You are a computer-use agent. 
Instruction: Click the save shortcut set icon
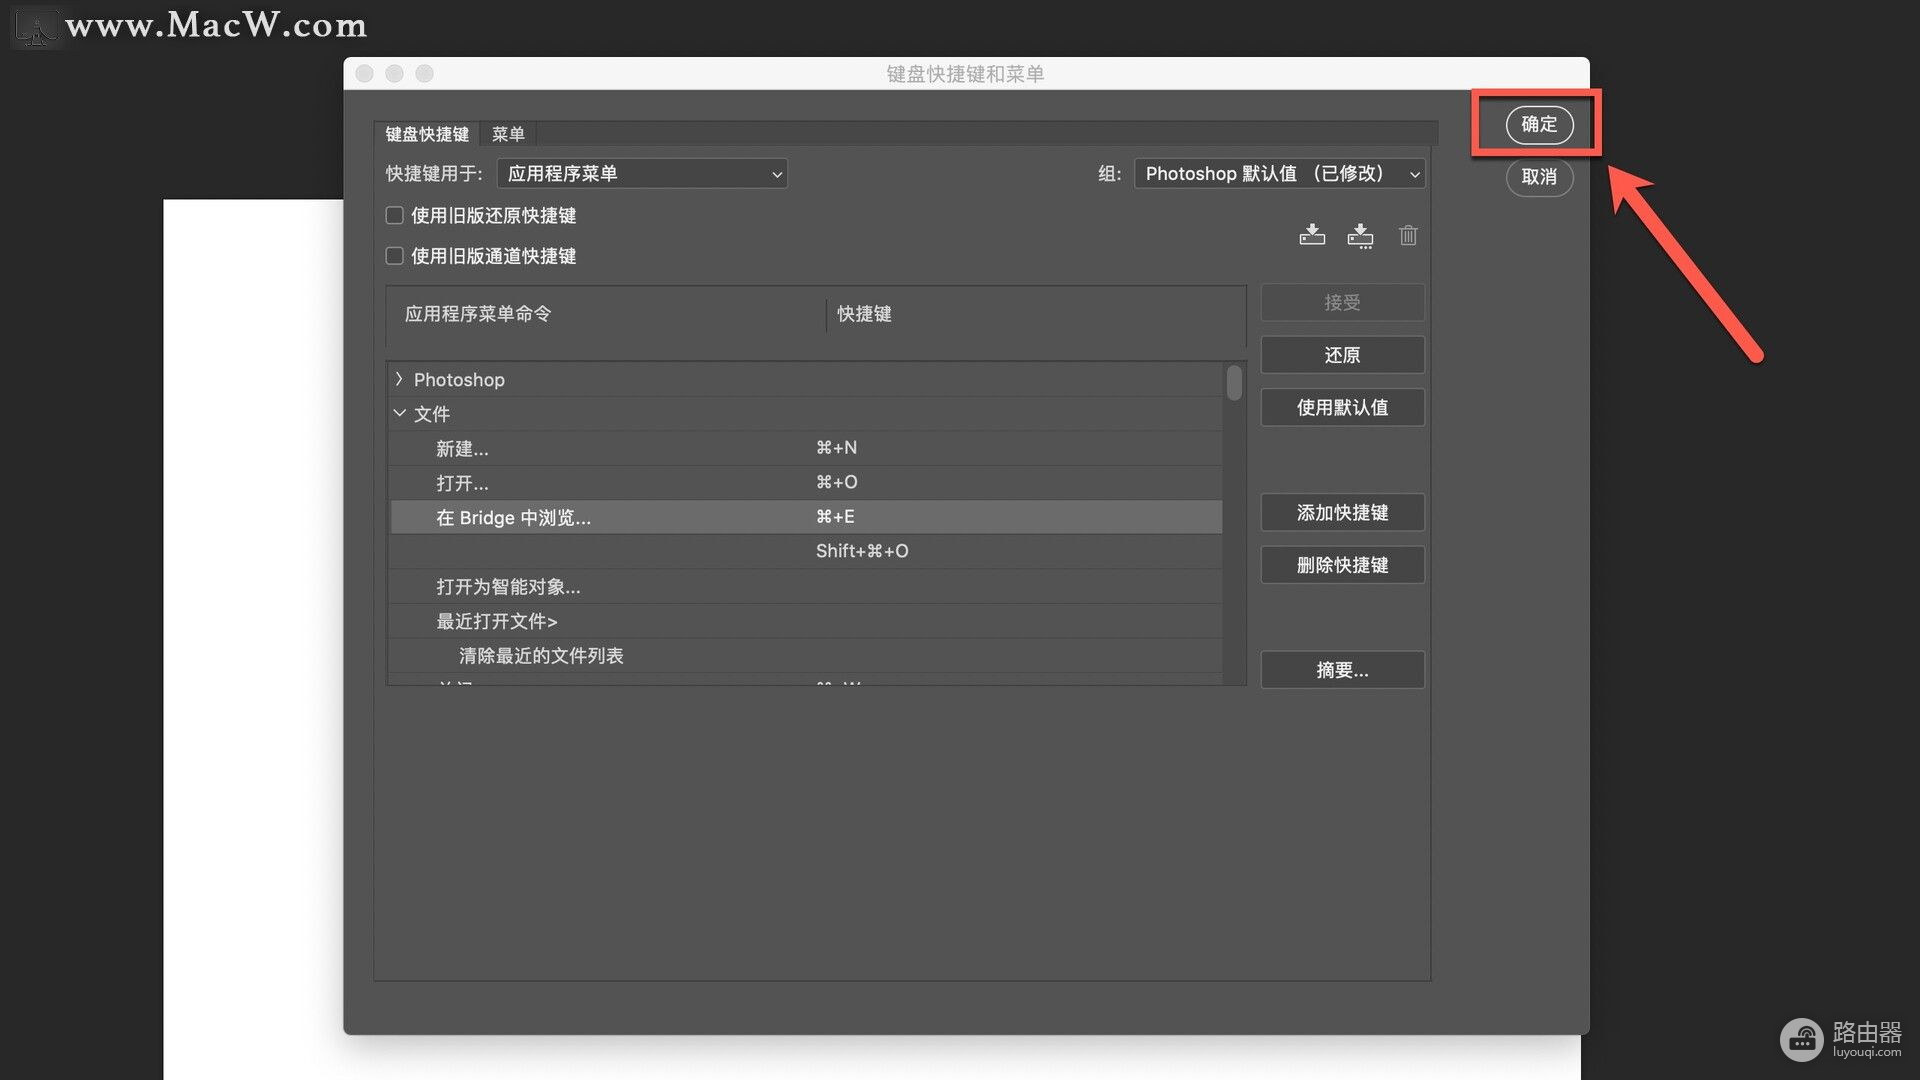pyautogui.click(x=1312, y=235)
